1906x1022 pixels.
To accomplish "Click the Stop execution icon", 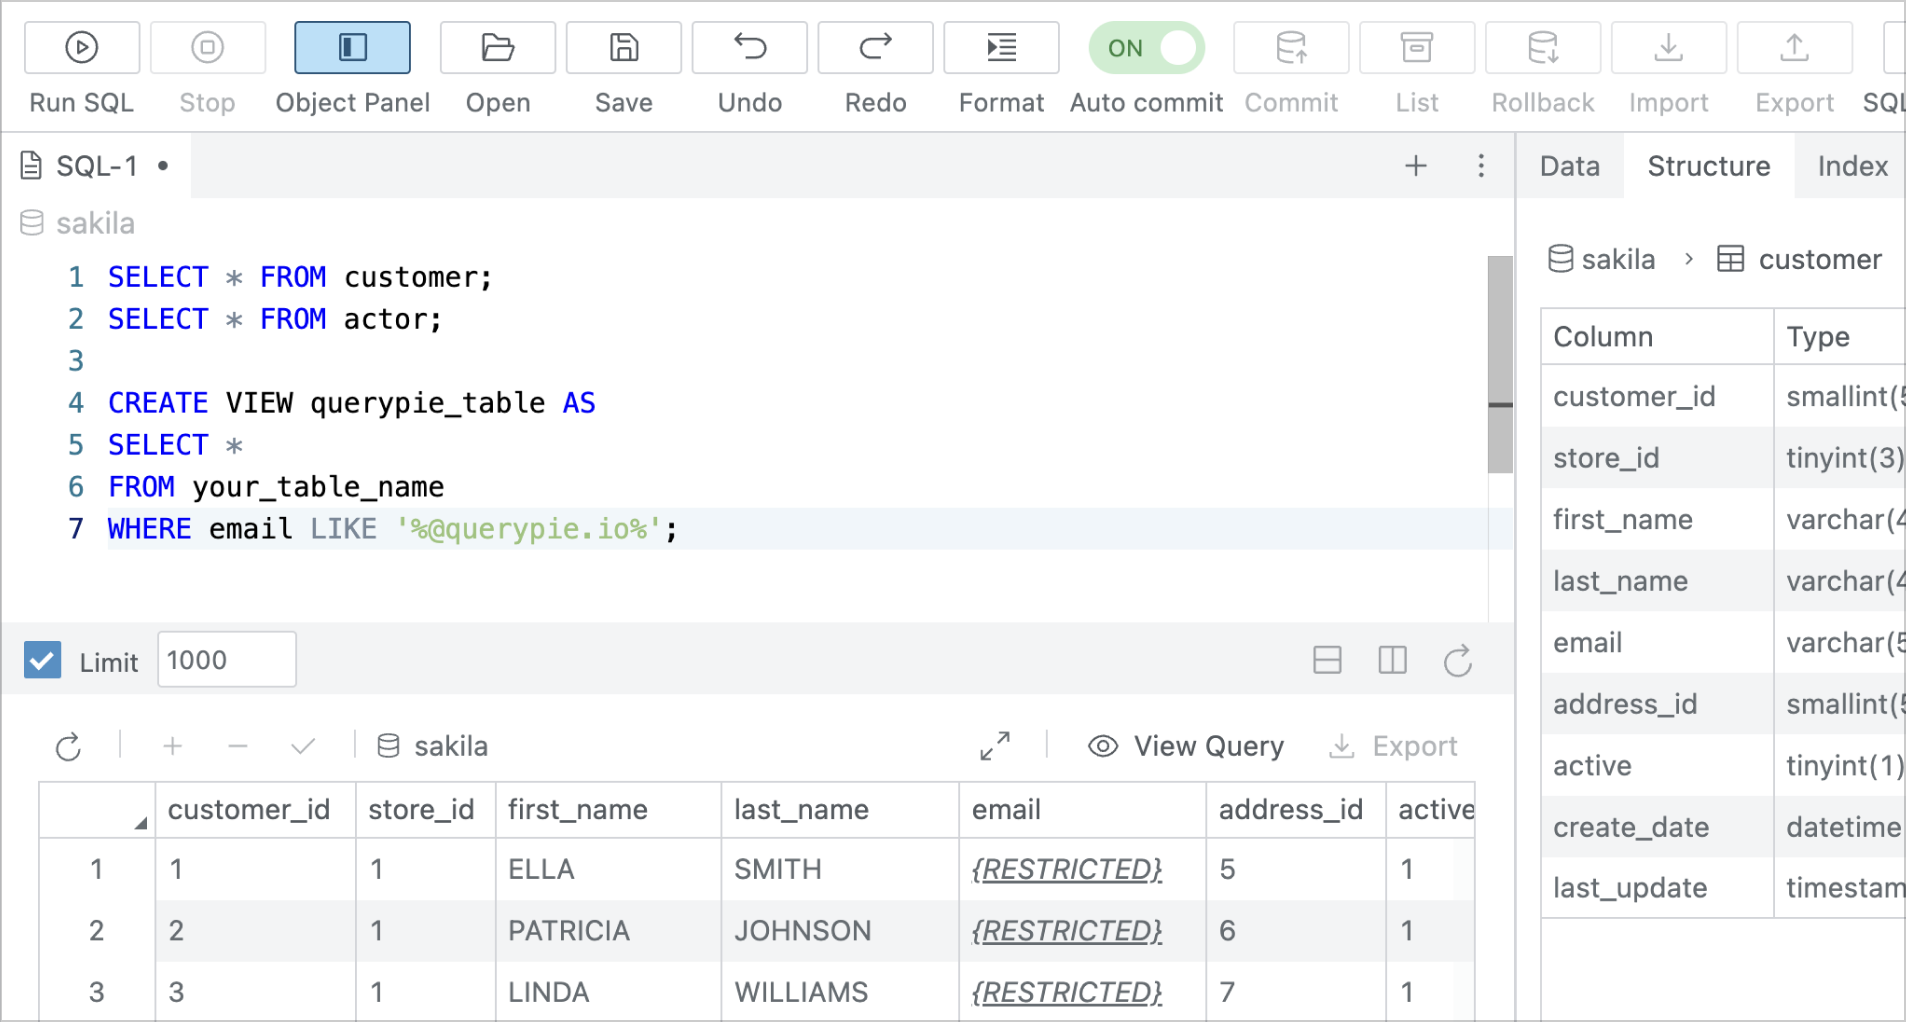I will 208,47.
